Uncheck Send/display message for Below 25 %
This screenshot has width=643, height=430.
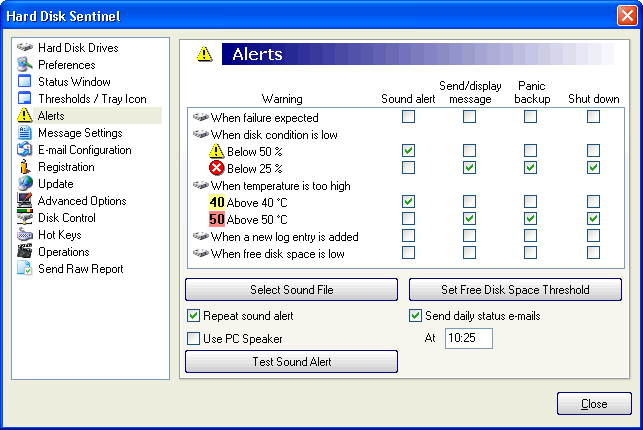[469, 168]
